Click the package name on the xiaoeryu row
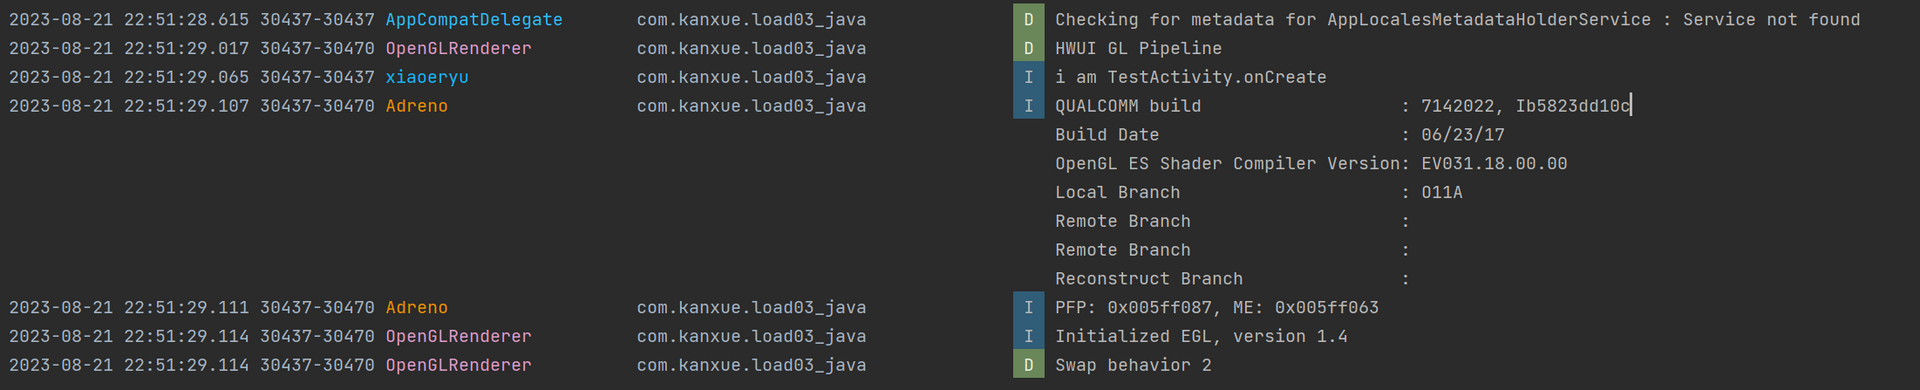This screenshot has width=1920, height=390. [x=752, y=77]
